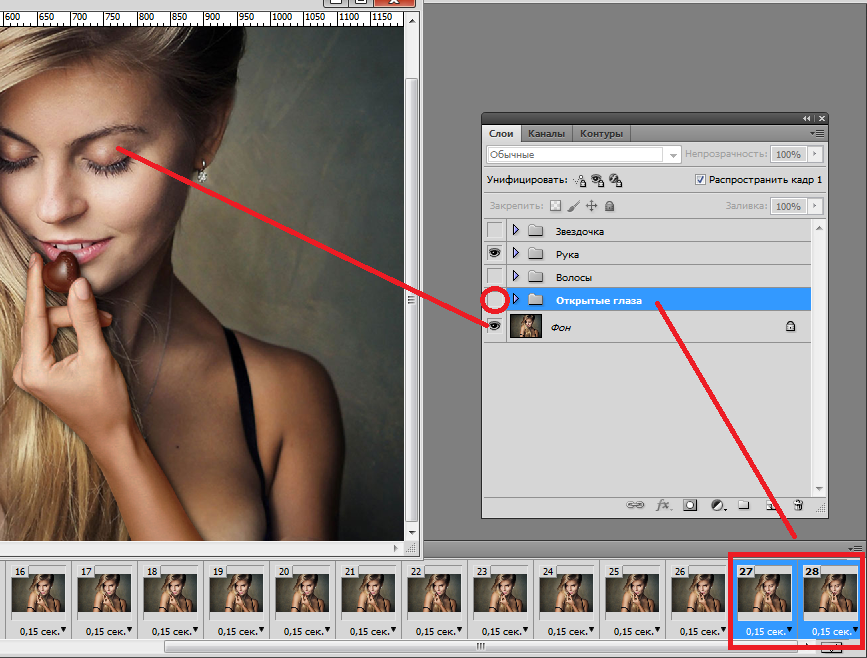Uncheck the Распространить кадр 1 checkbox

[x=700, y=180]
